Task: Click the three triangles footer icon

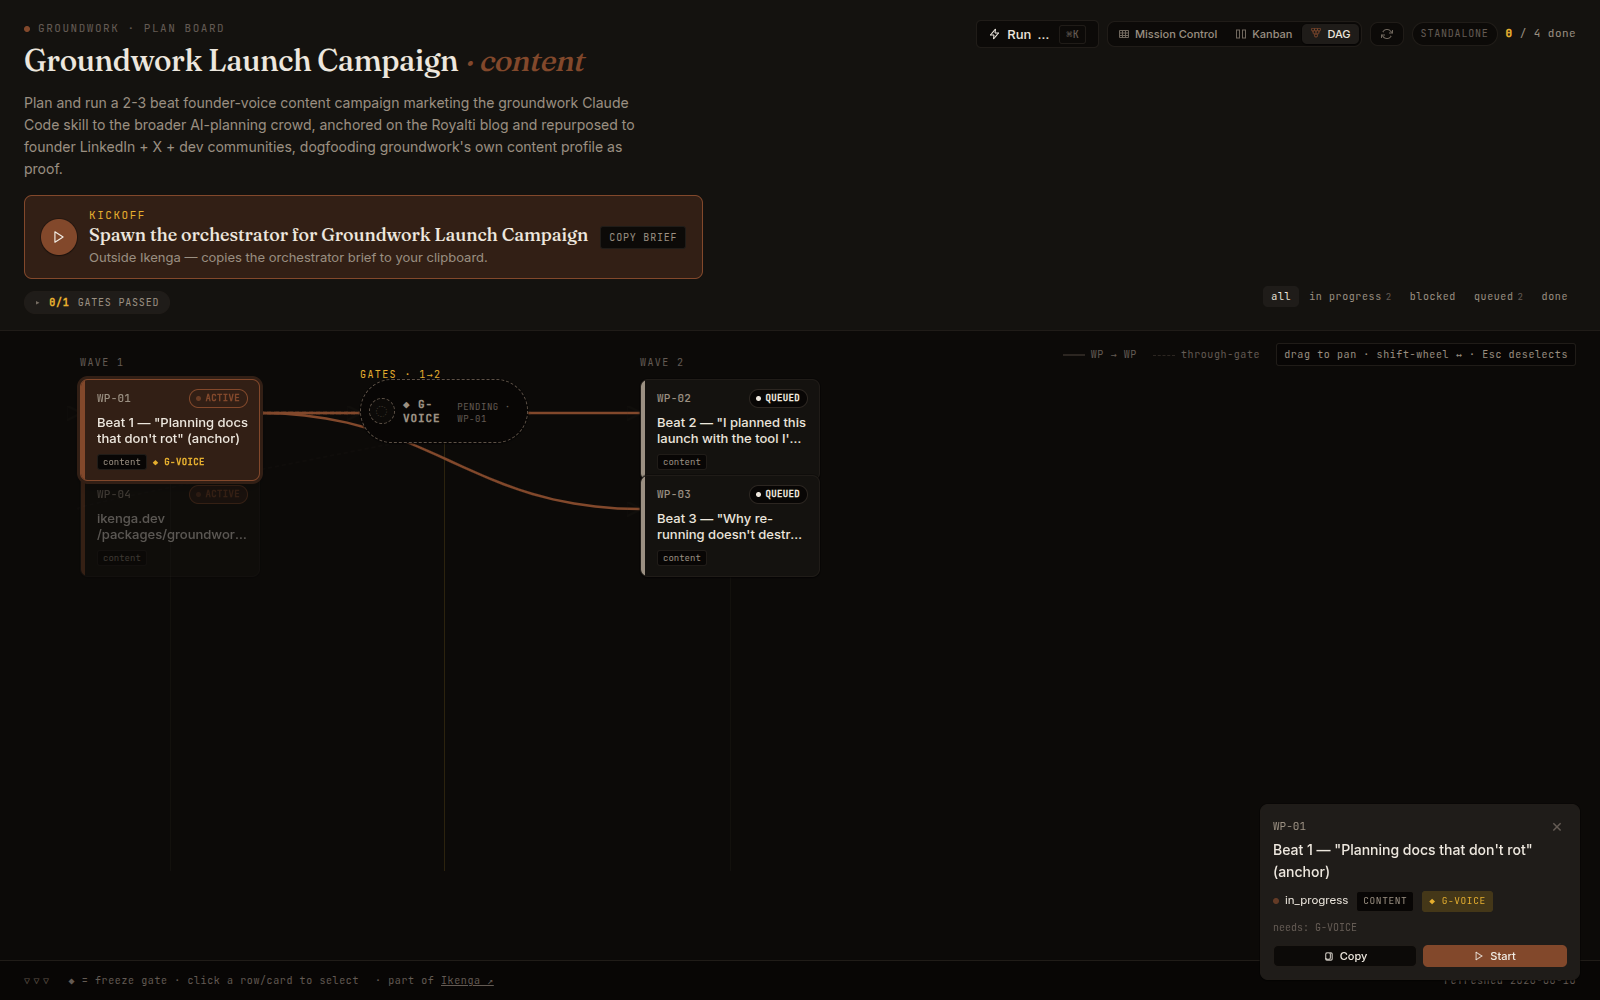Action: [x=37, y=981]
